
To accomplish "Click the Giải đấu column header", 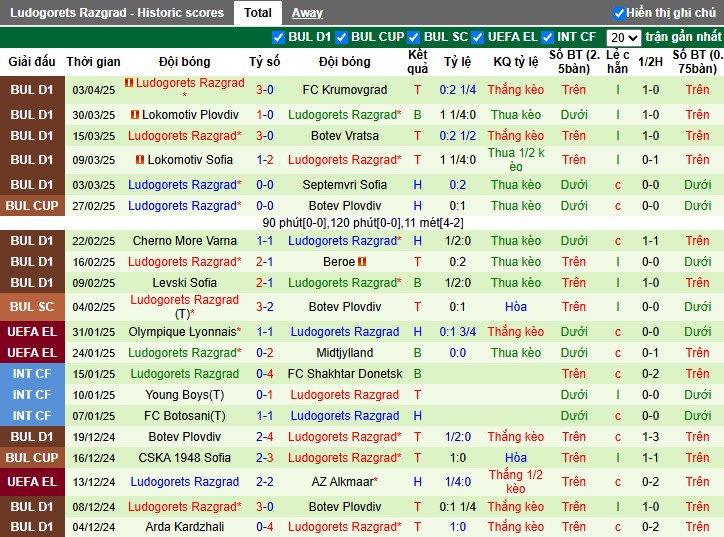I will [x=32, y=61].
